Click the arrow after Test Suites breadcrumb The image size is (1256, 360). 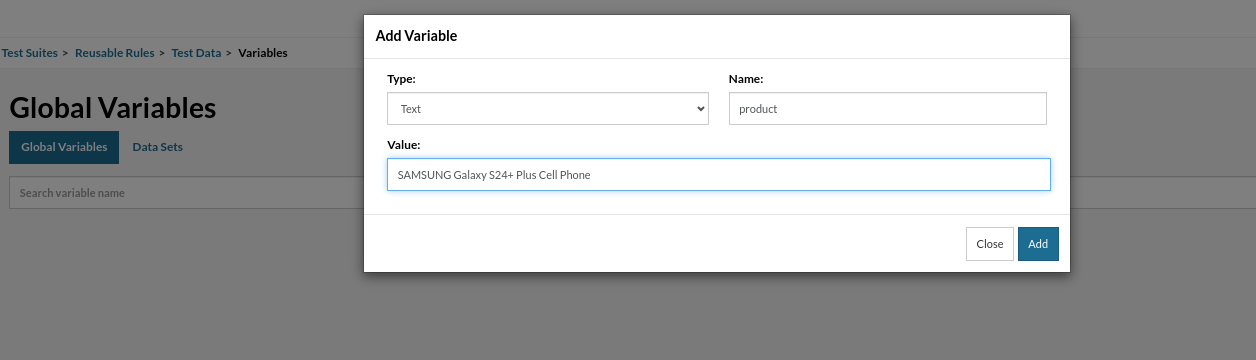[x=67, y=53]
